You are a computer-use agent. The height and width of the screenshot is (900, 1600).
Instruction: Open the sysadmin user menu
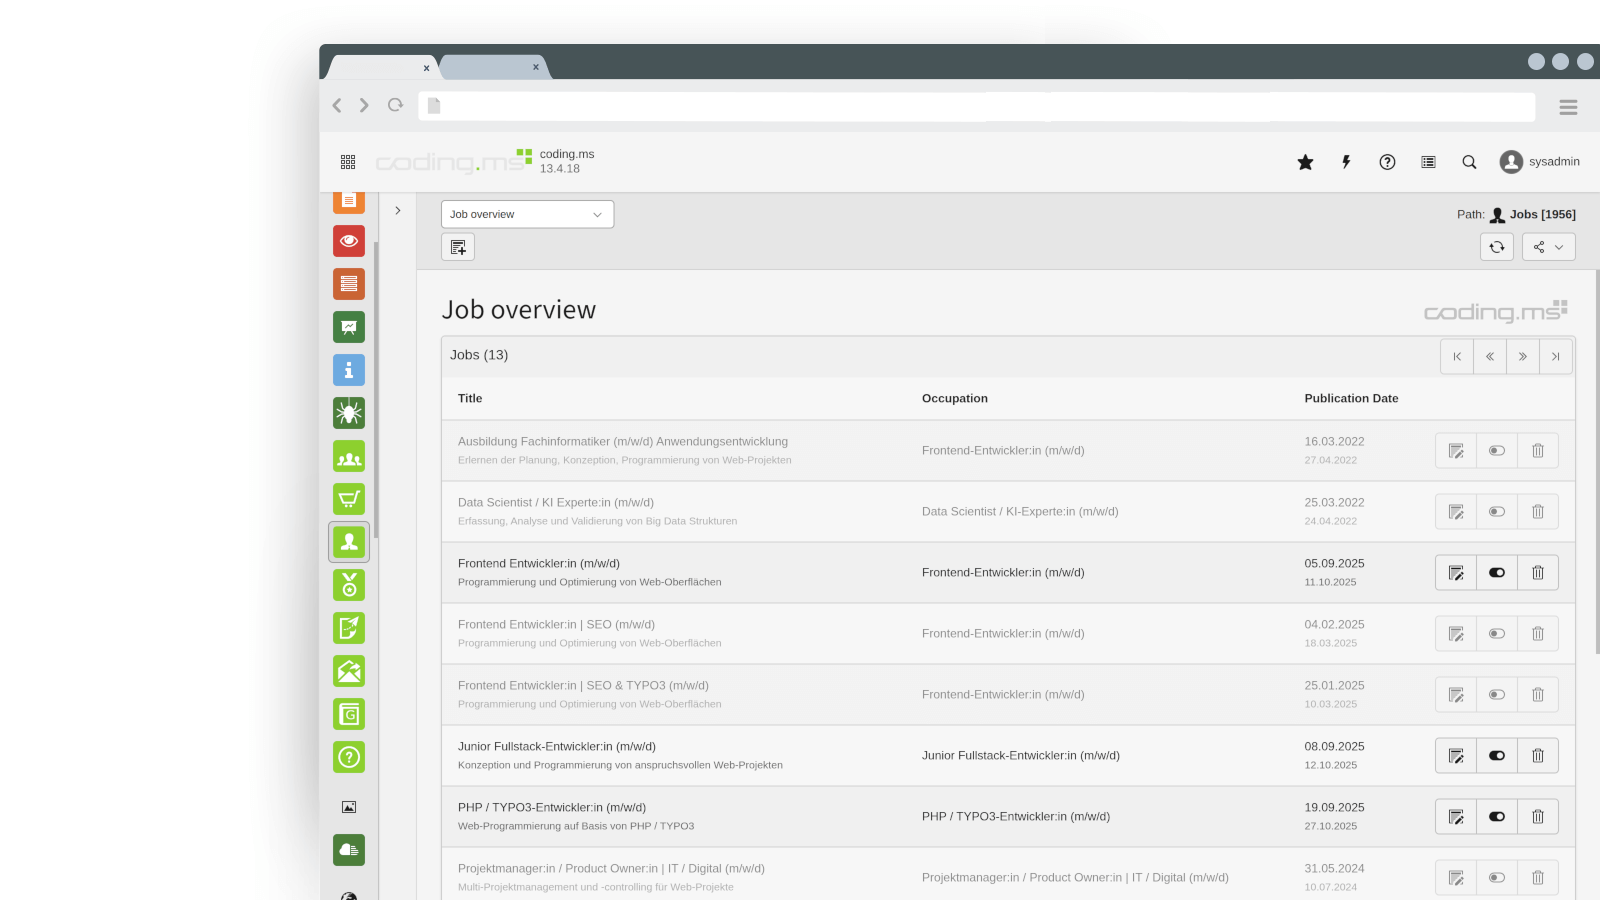(1540, 162)
